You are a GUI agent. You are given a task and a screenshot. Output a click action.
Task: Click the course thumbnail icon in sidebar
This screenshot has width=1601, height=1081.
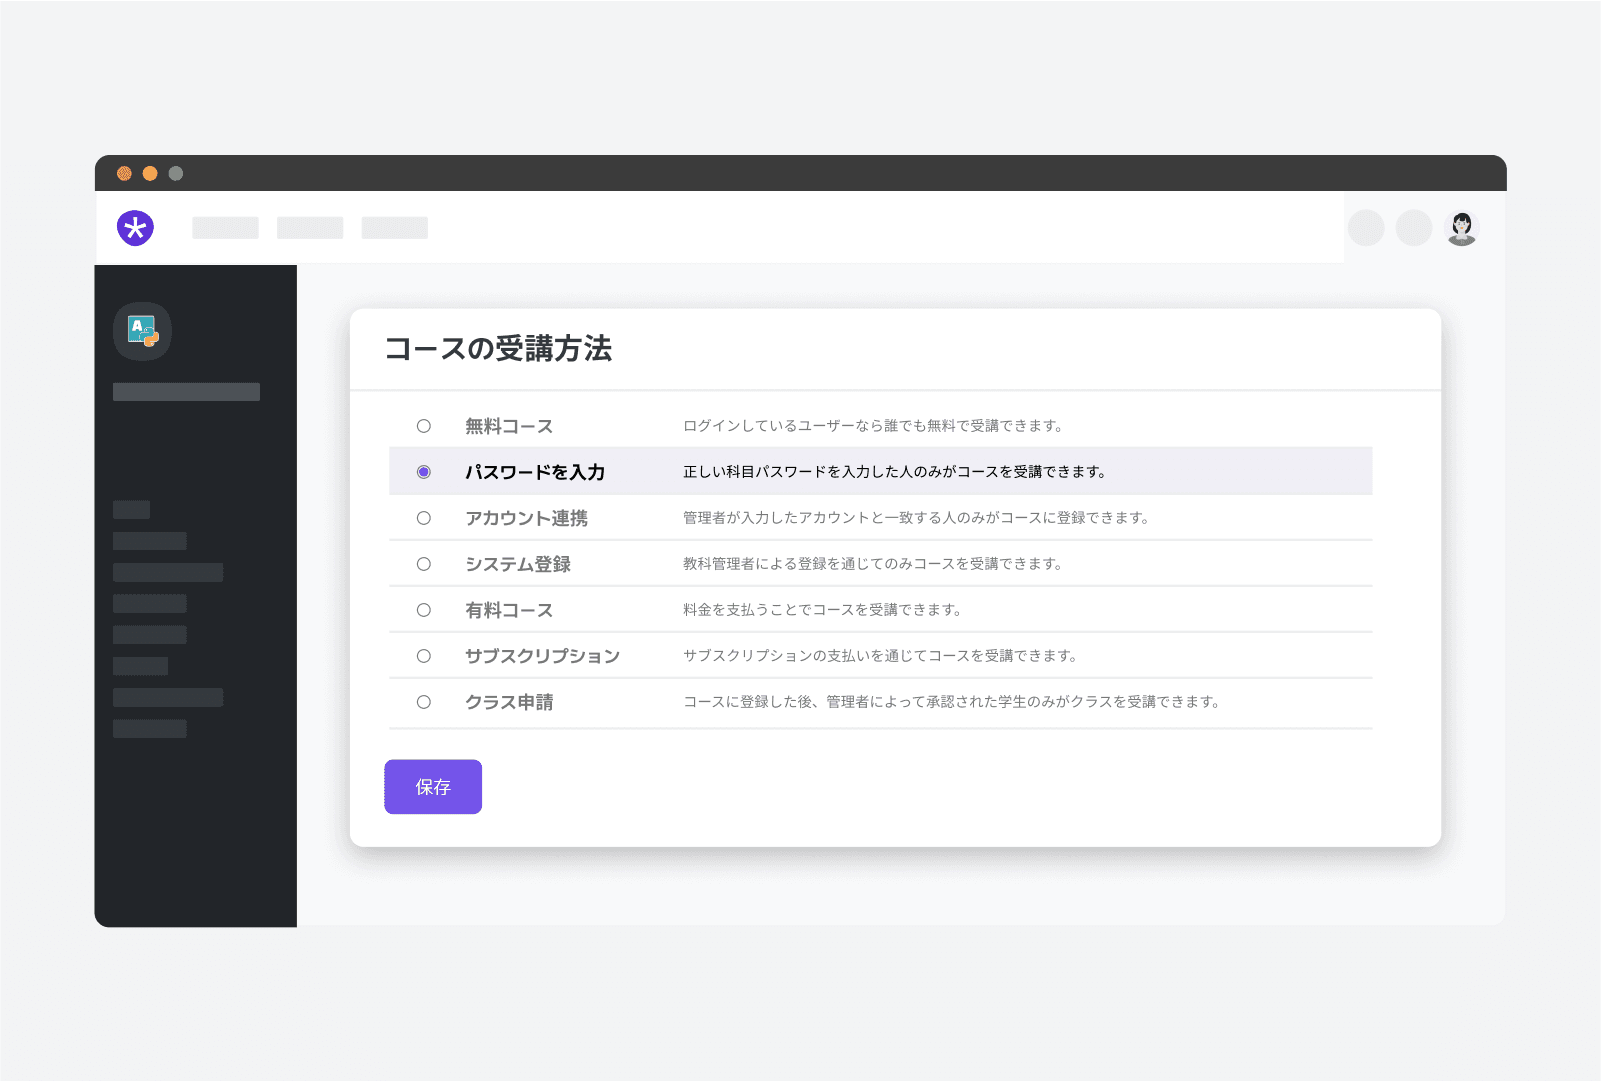(143, 331)
